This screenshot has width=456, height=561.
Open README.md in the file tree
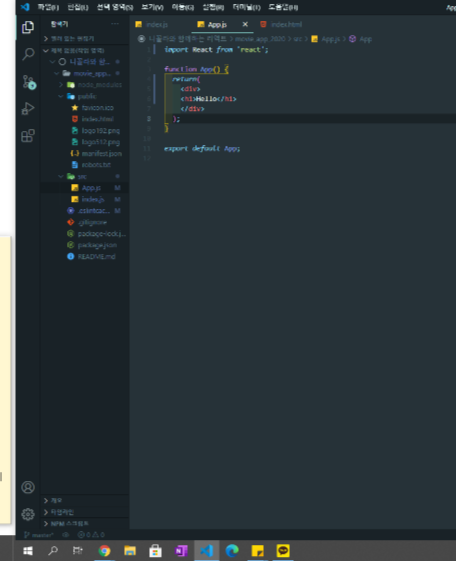click(84, 257)
